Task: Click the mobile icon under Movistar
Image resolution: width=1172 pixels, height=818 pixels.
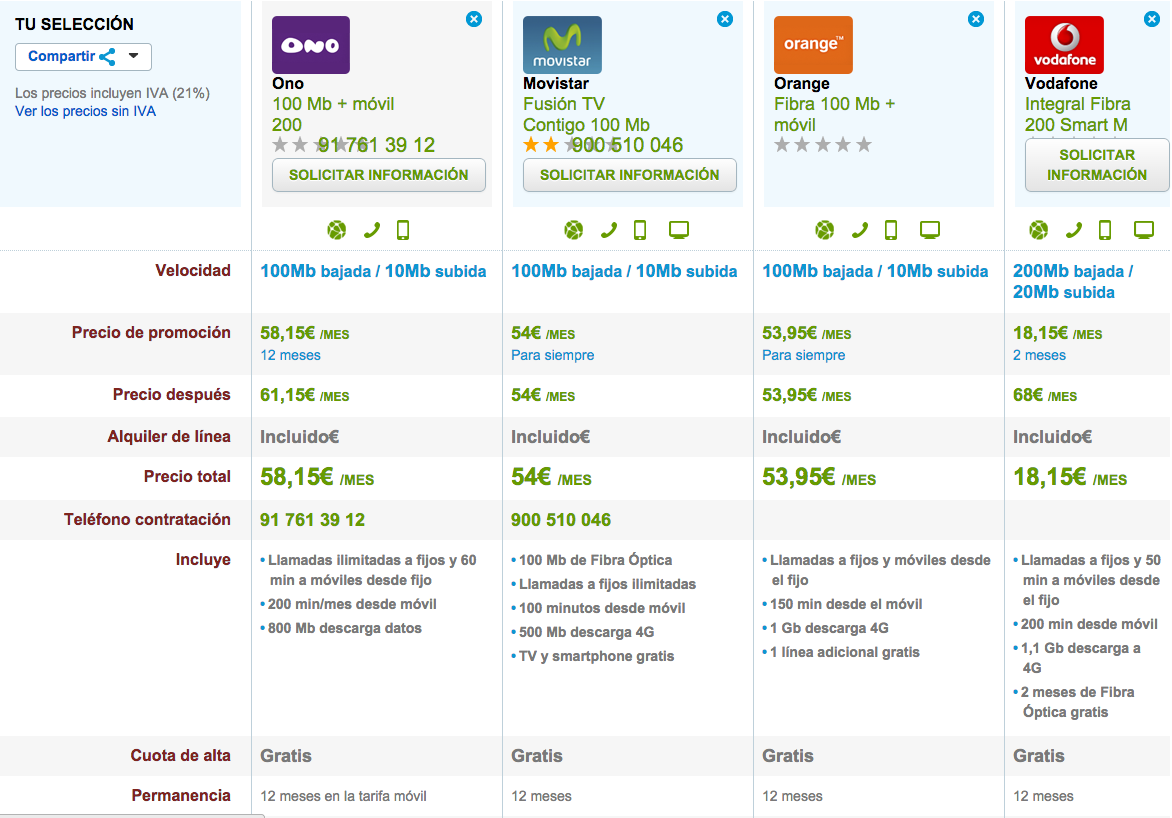Action: 640,230
